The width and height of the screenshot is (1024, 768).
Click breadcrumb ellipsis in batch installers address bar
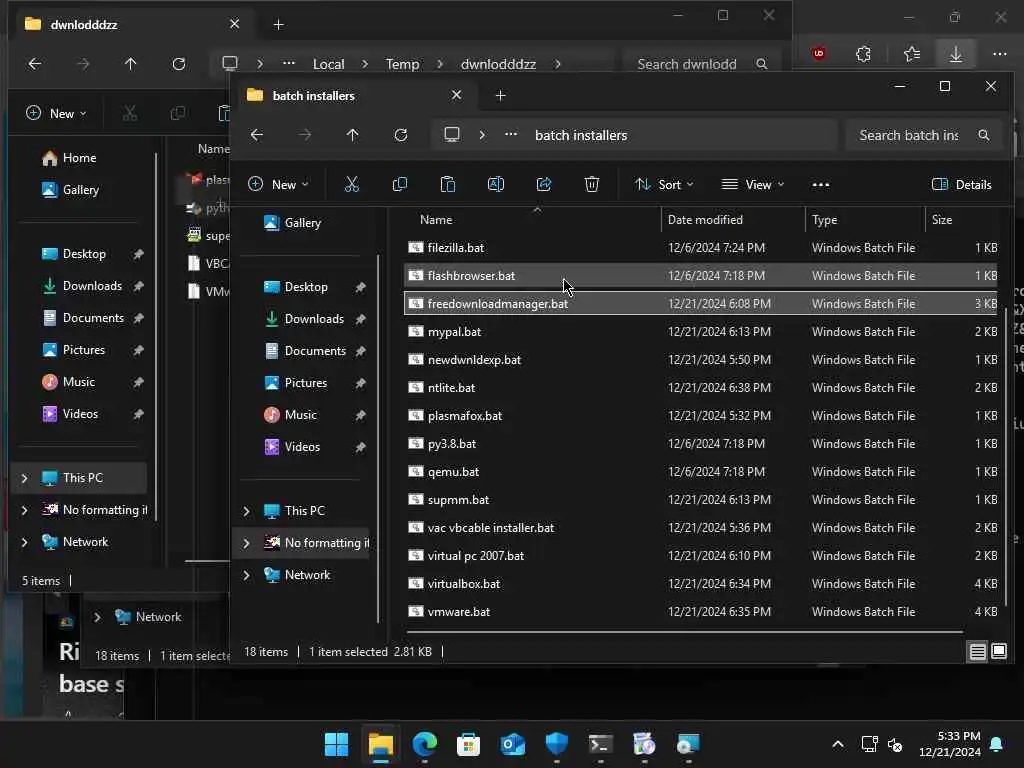pyautogui.click(x=511, y=135)
